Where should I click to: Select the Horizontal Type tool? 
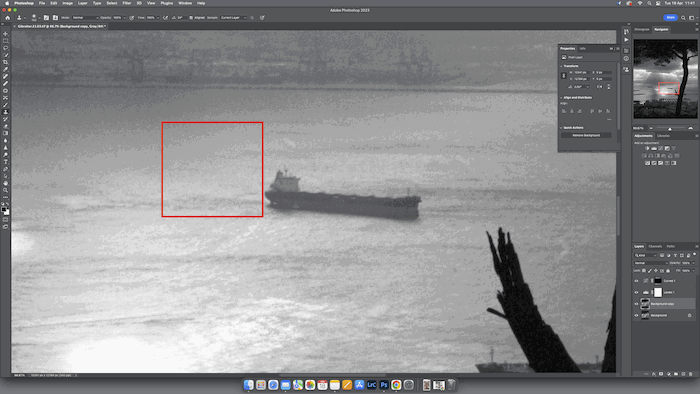[x=5, y=162]
